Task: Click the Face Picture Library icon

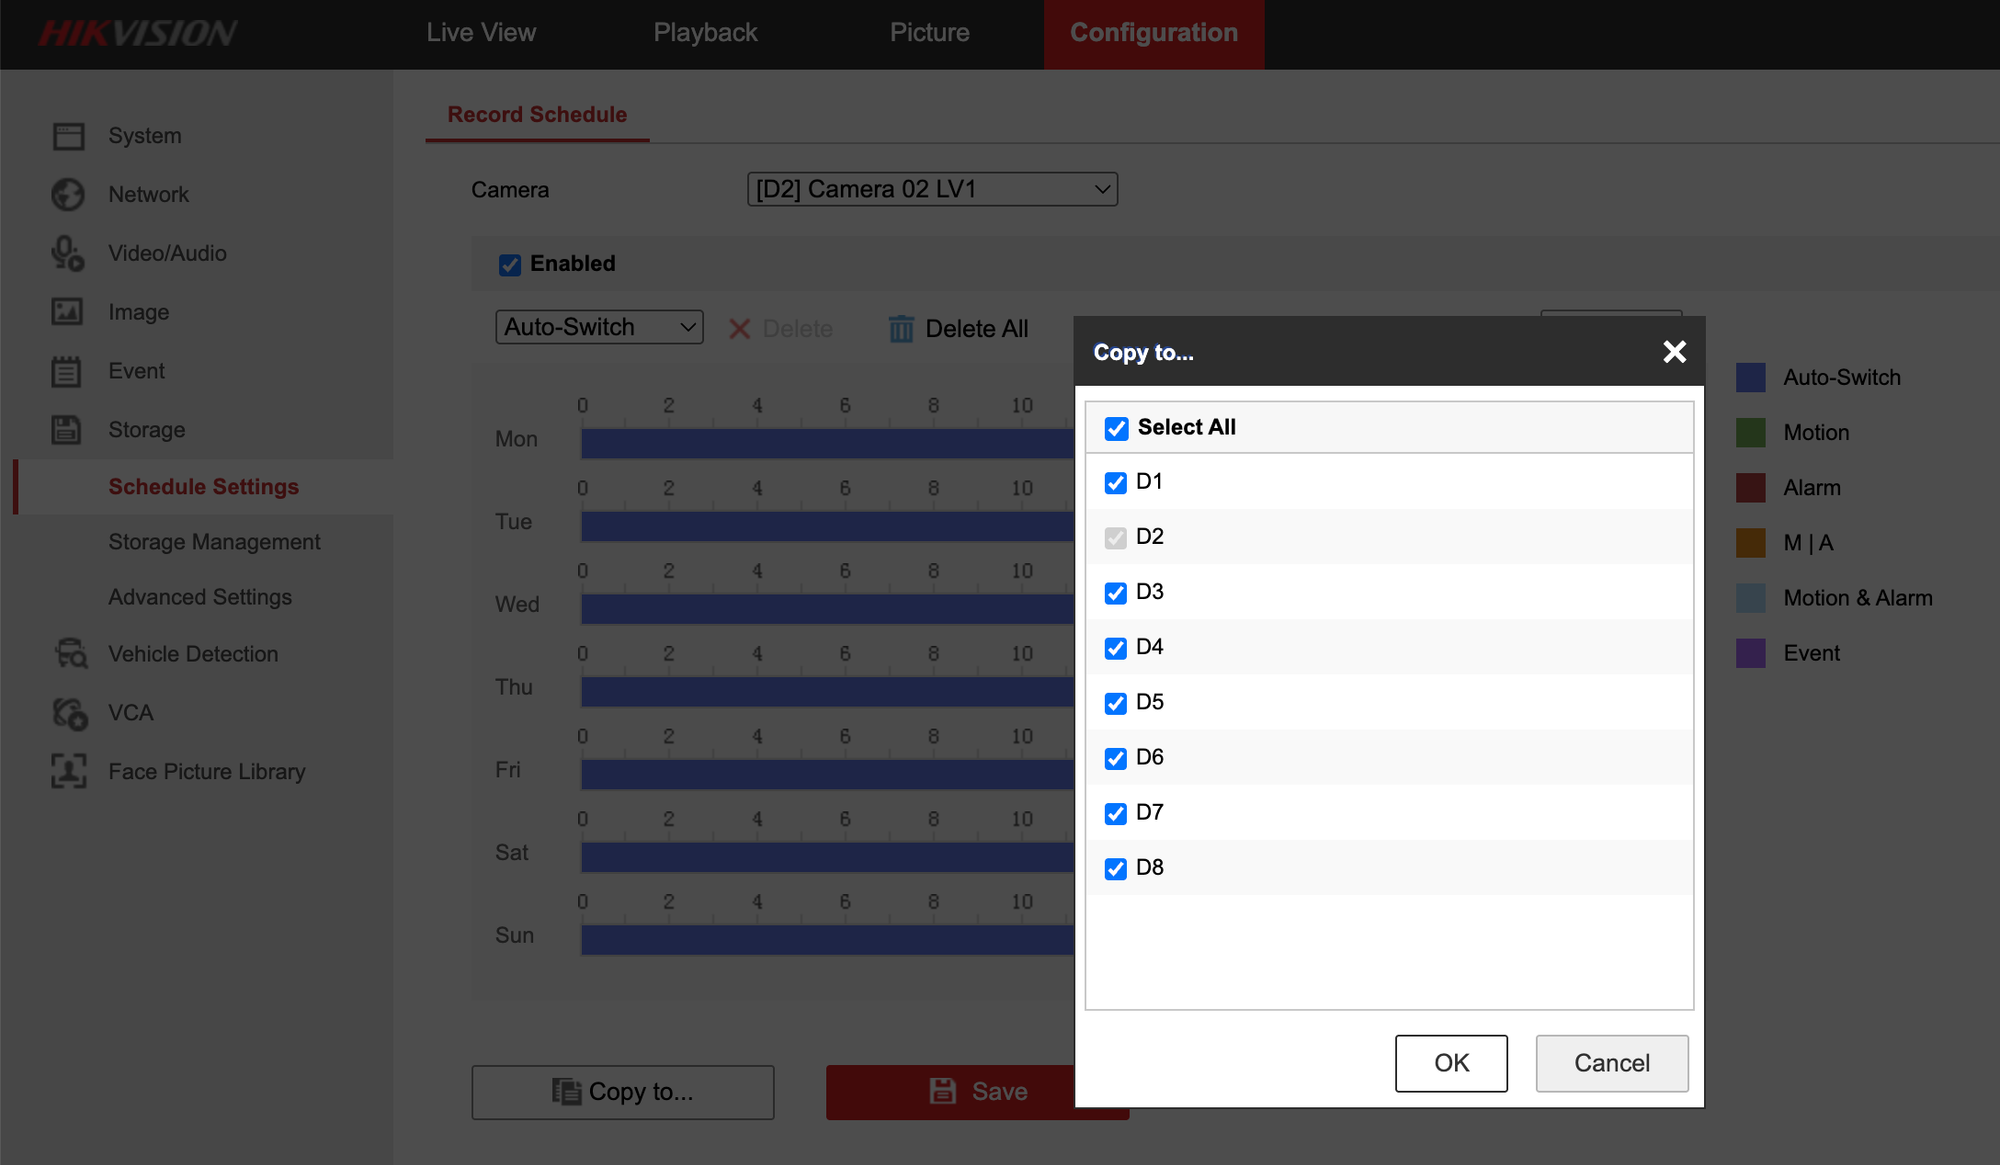Action: pyautogui.click(x=69, y=772)
